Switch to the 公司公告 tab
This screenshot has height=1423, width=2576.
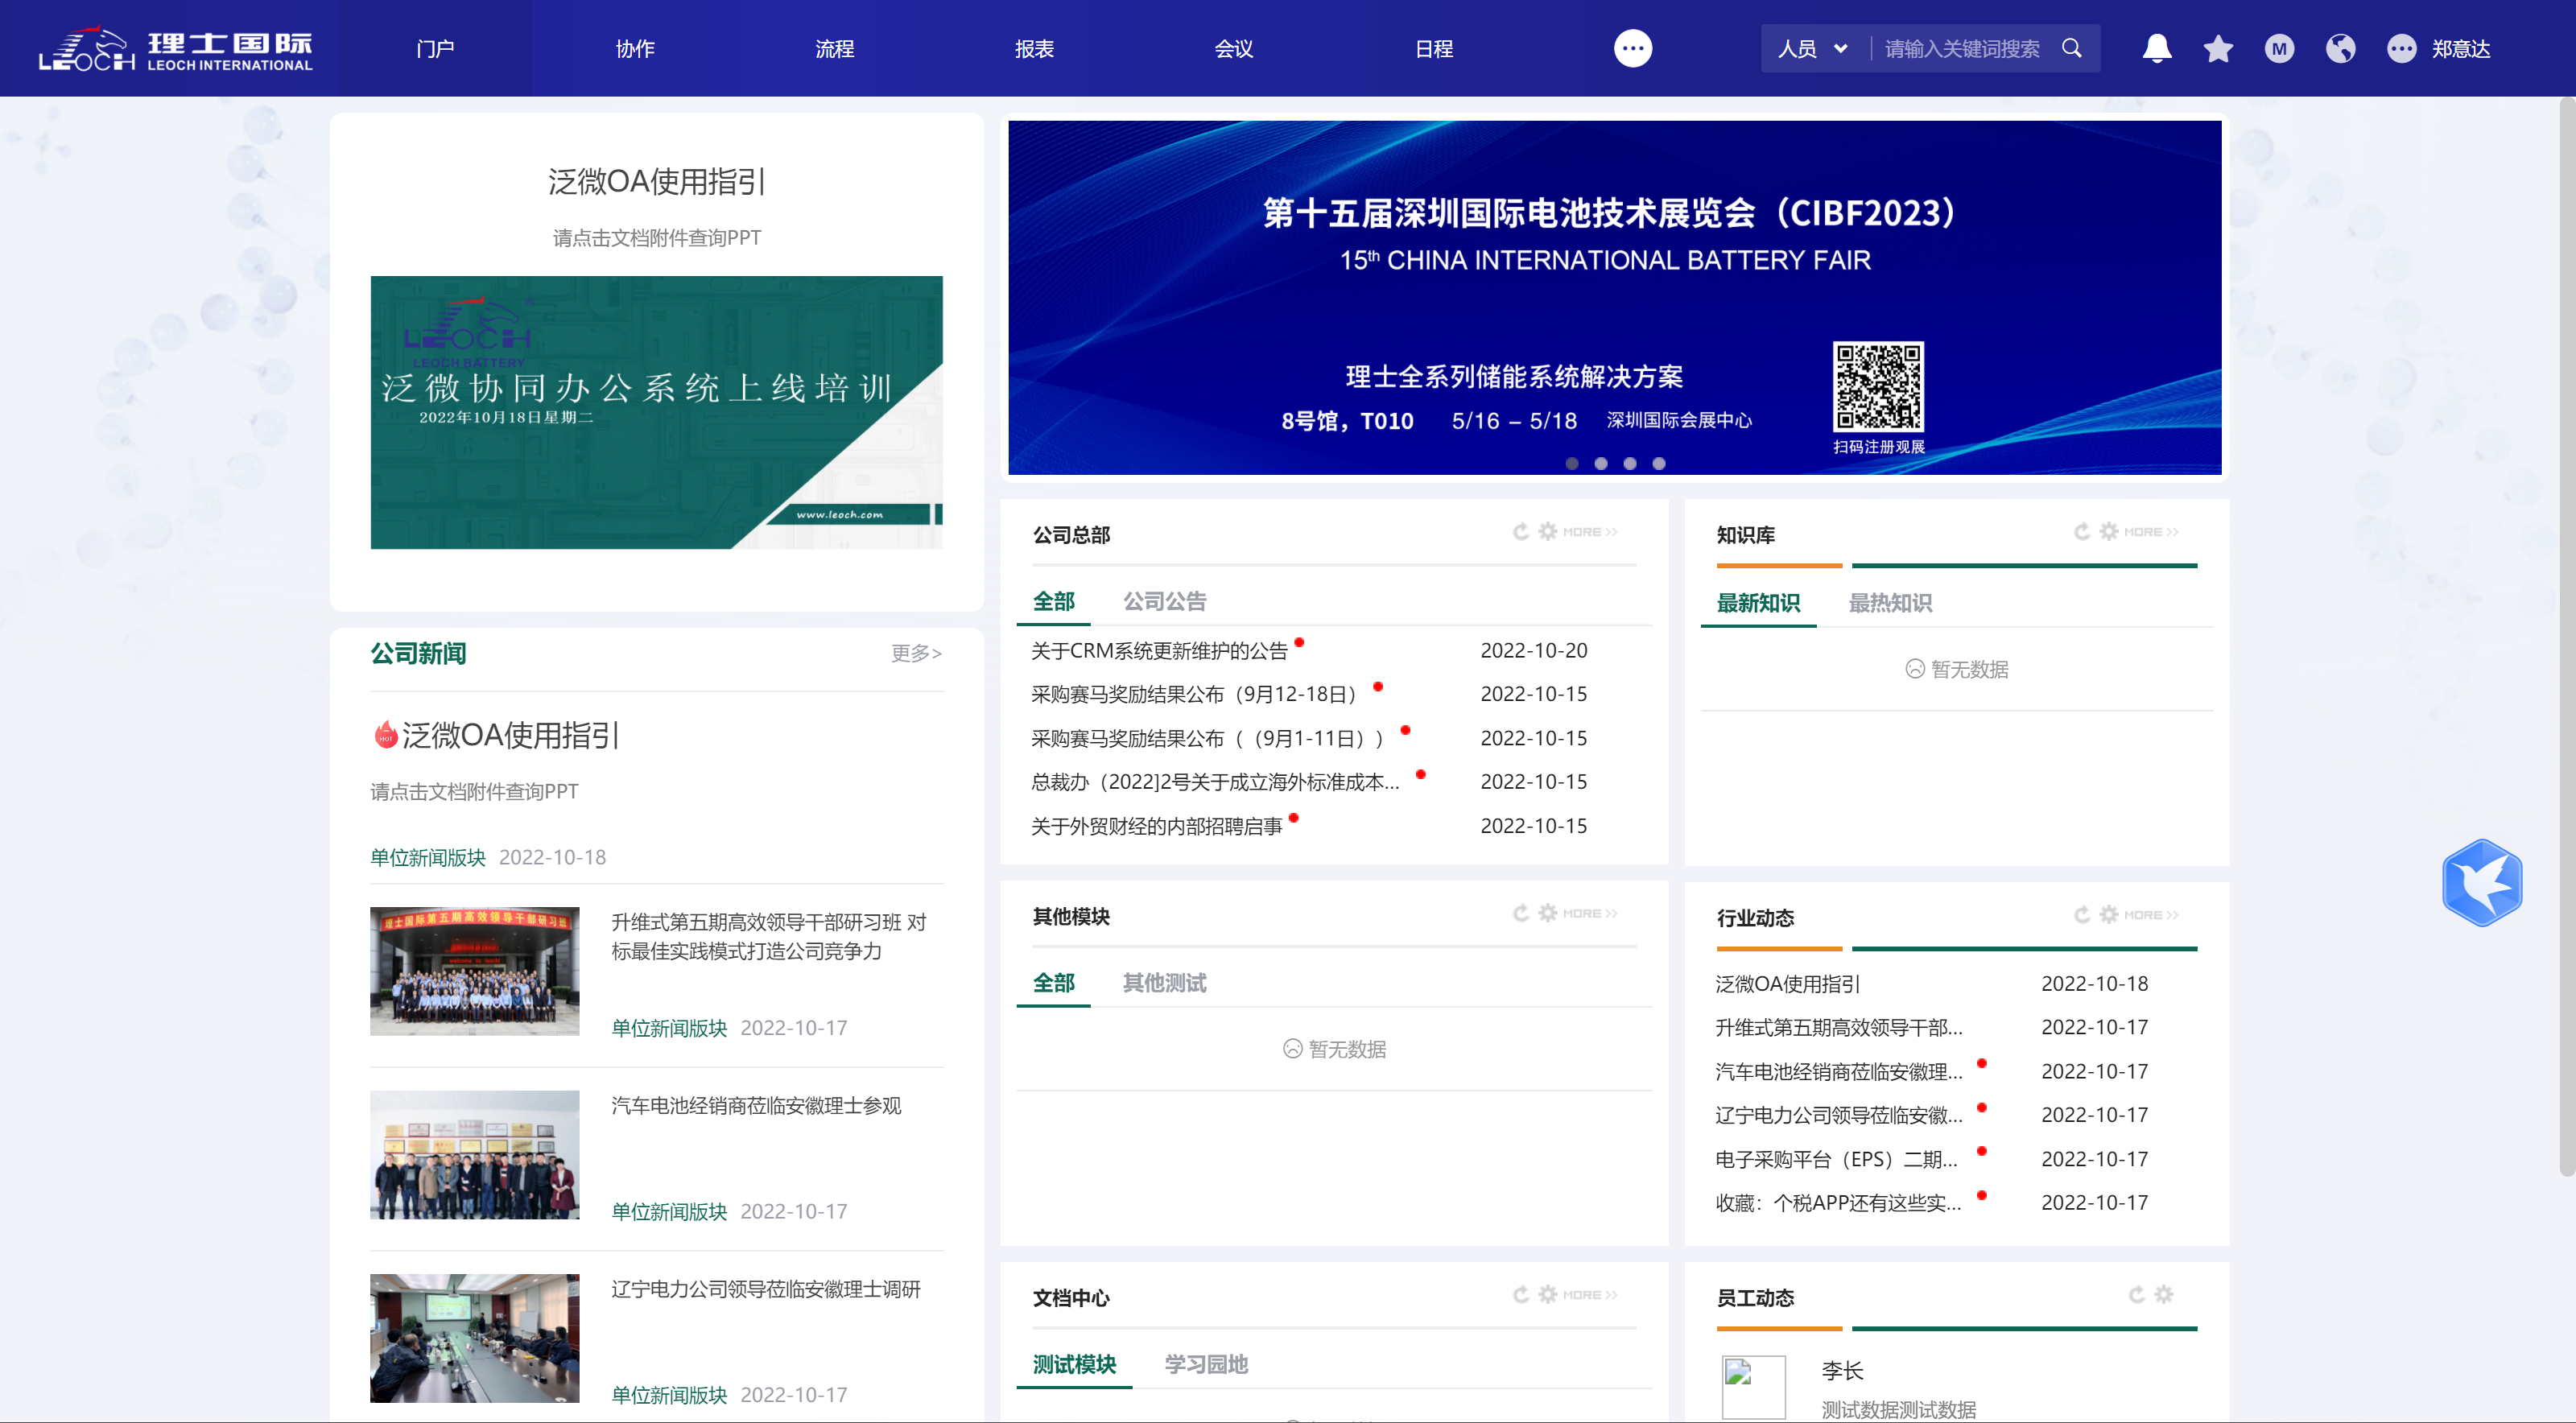1164,601
